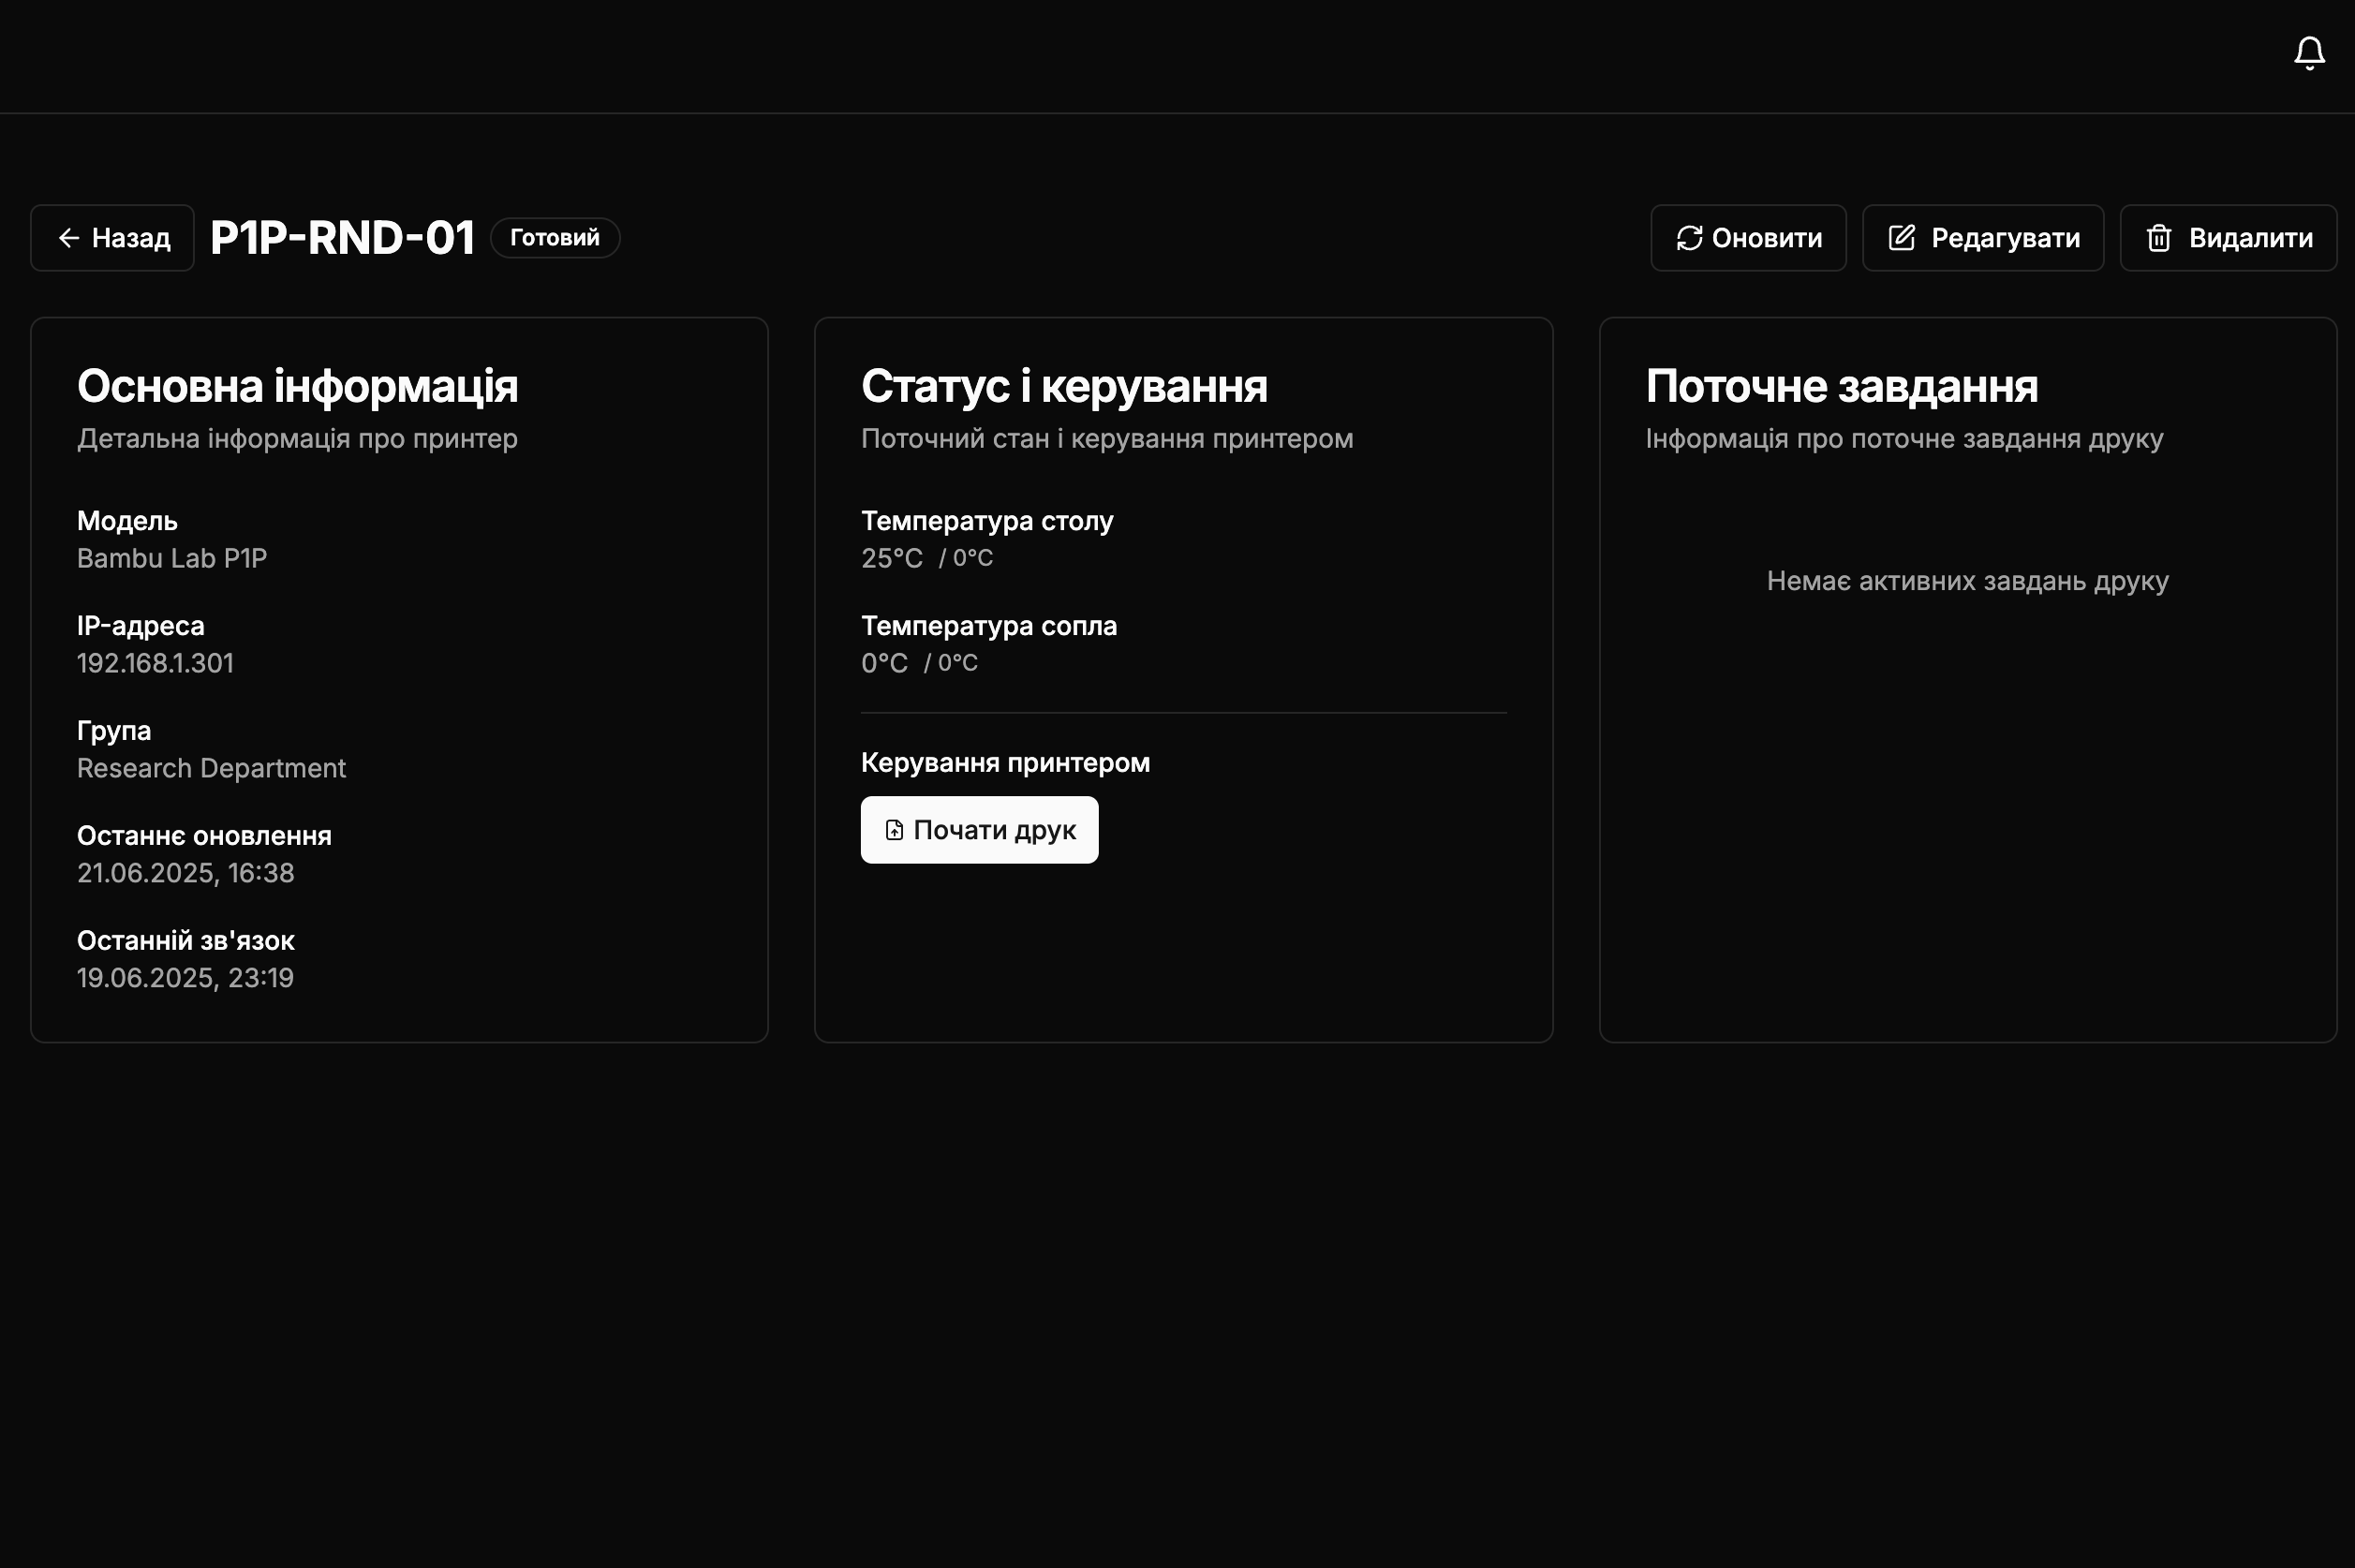
Task: Click the Bambu Lab P1P model value
Action: (x=172, y=558)
